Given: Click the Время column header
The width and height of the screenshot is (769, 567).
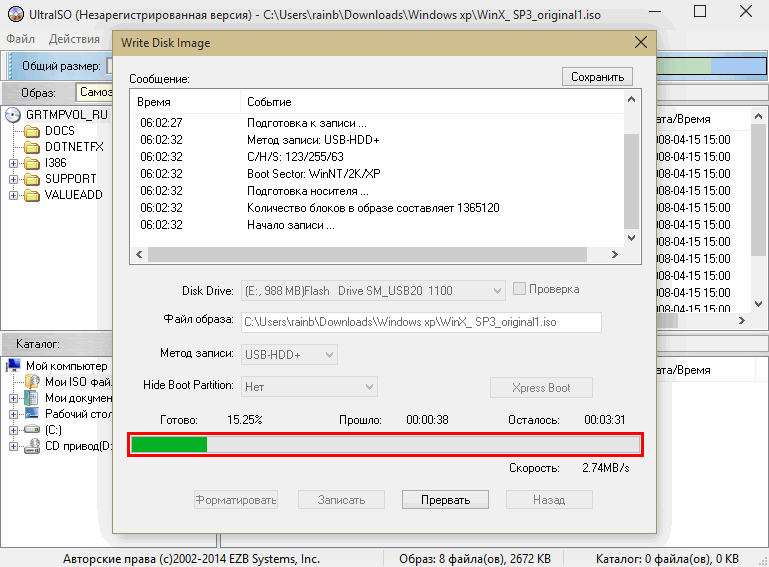Looking at the screenshot, I should (186, 102).
